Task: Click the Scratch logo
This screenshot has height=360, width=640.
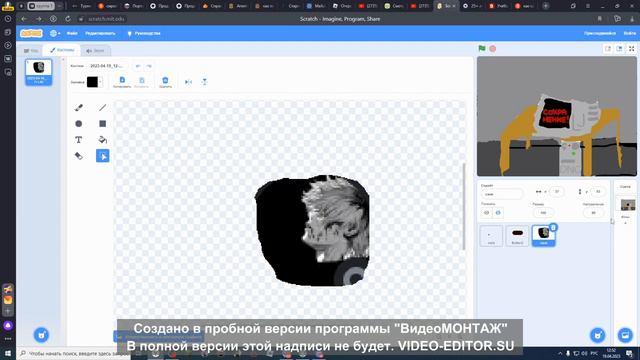Action: click(x=31, y=33)
